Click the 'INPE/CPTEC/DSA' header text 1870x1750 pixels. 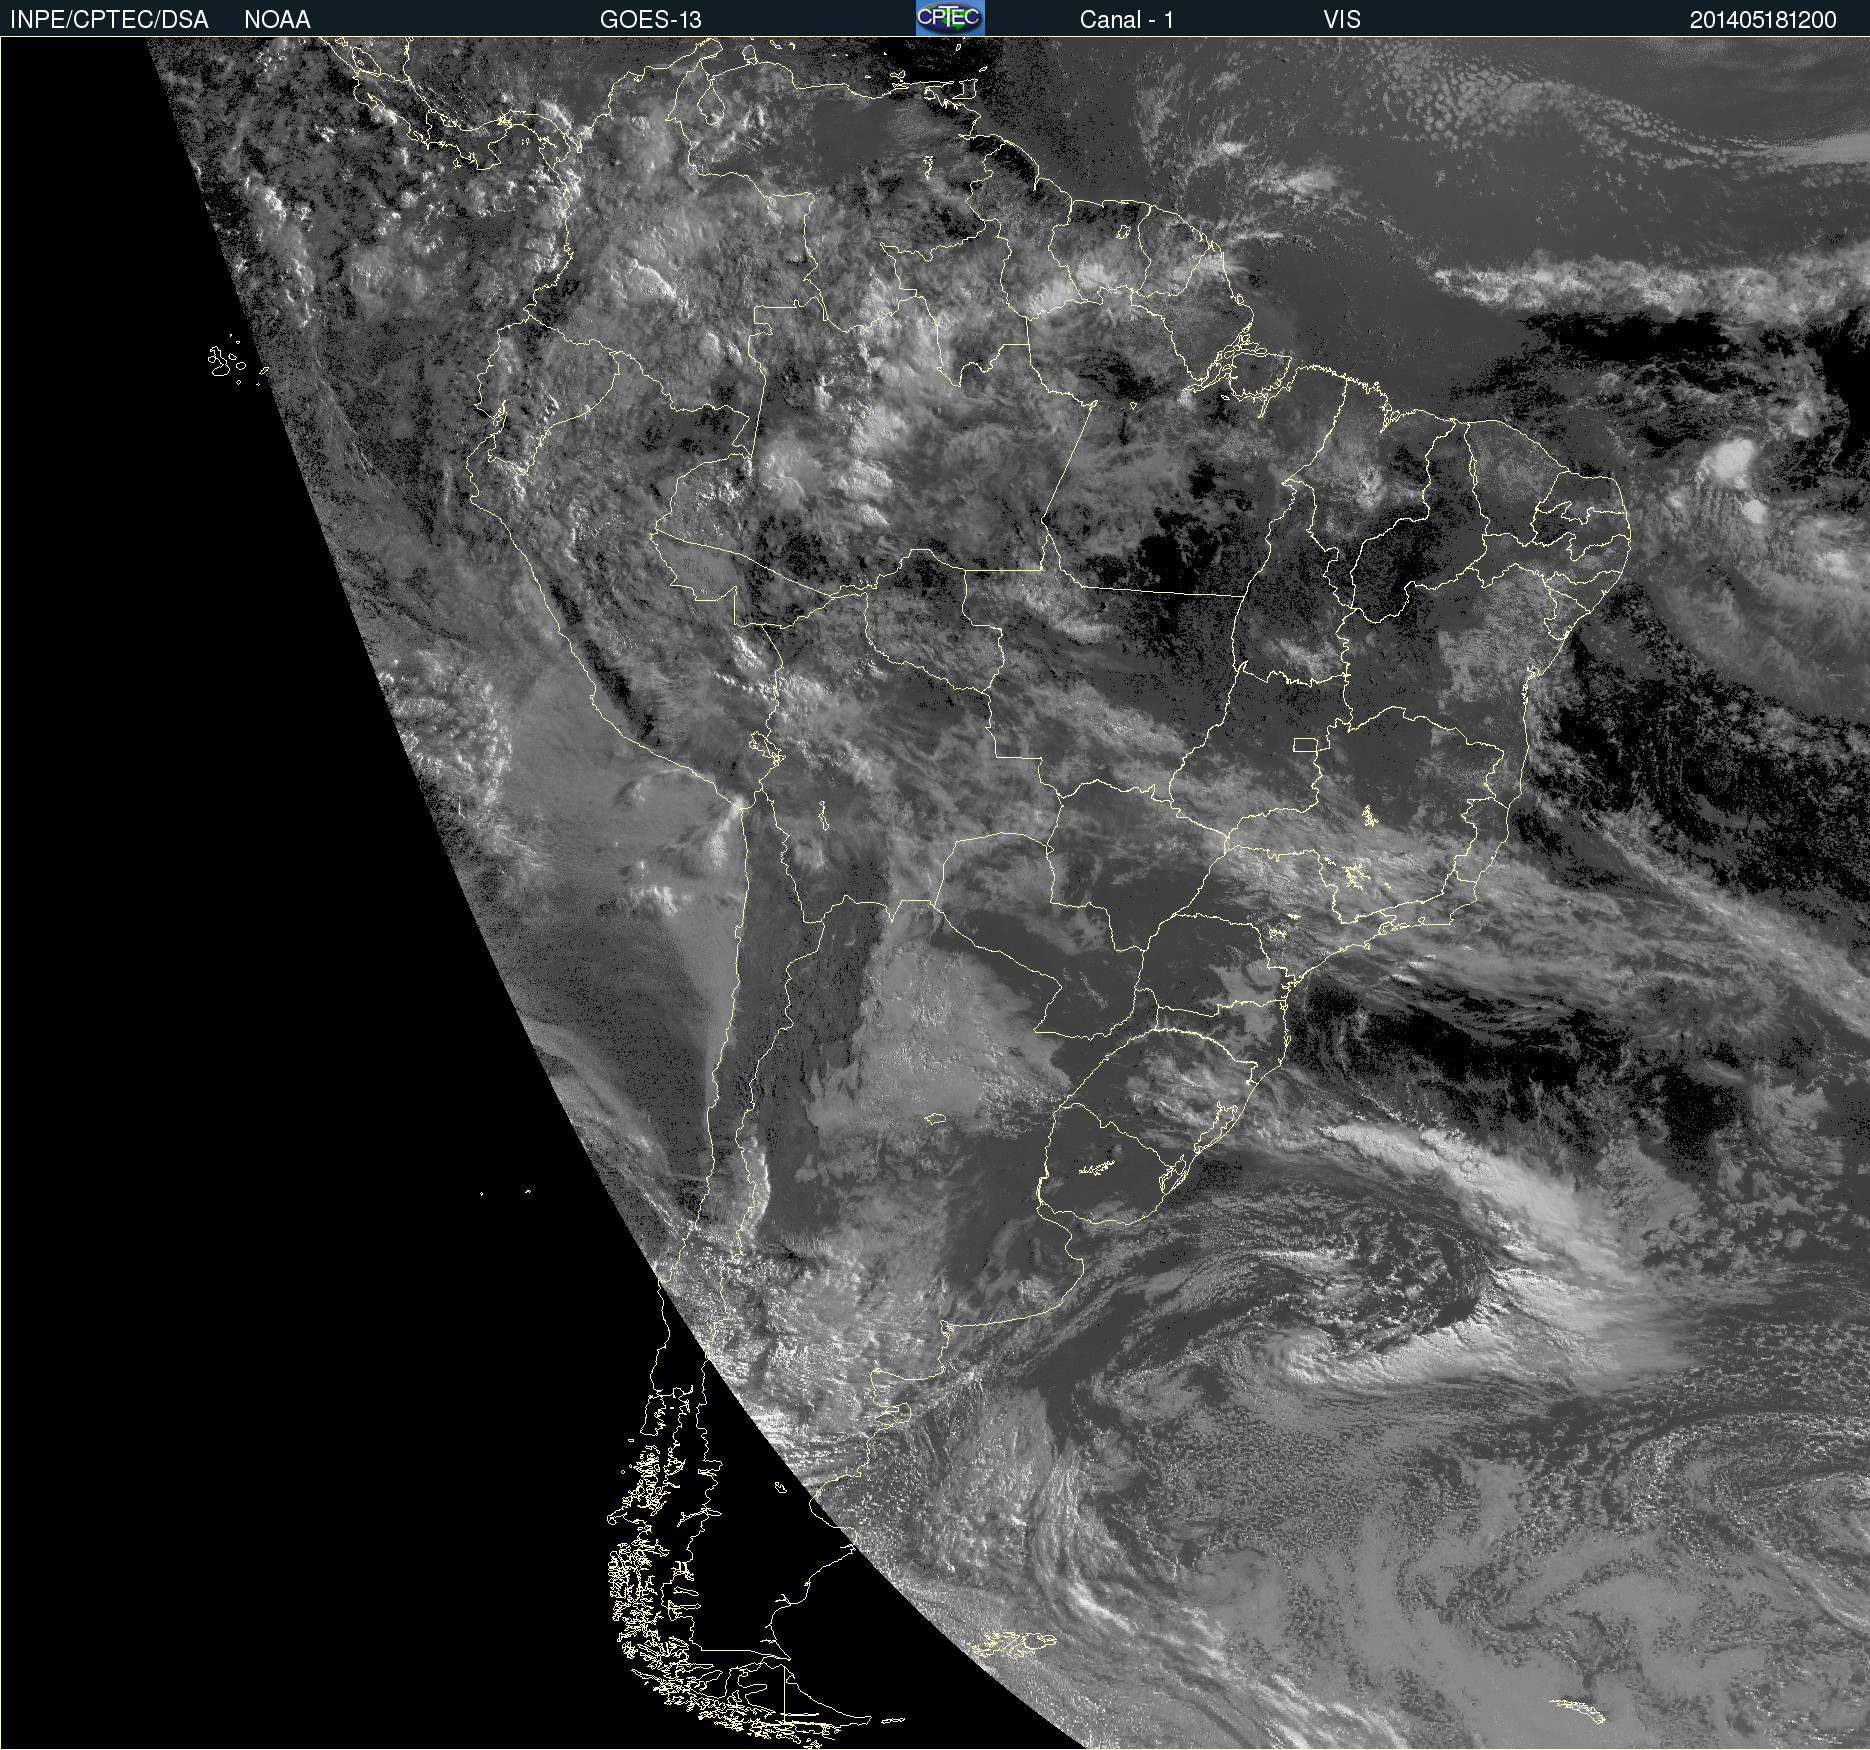[x=109, y=19]
